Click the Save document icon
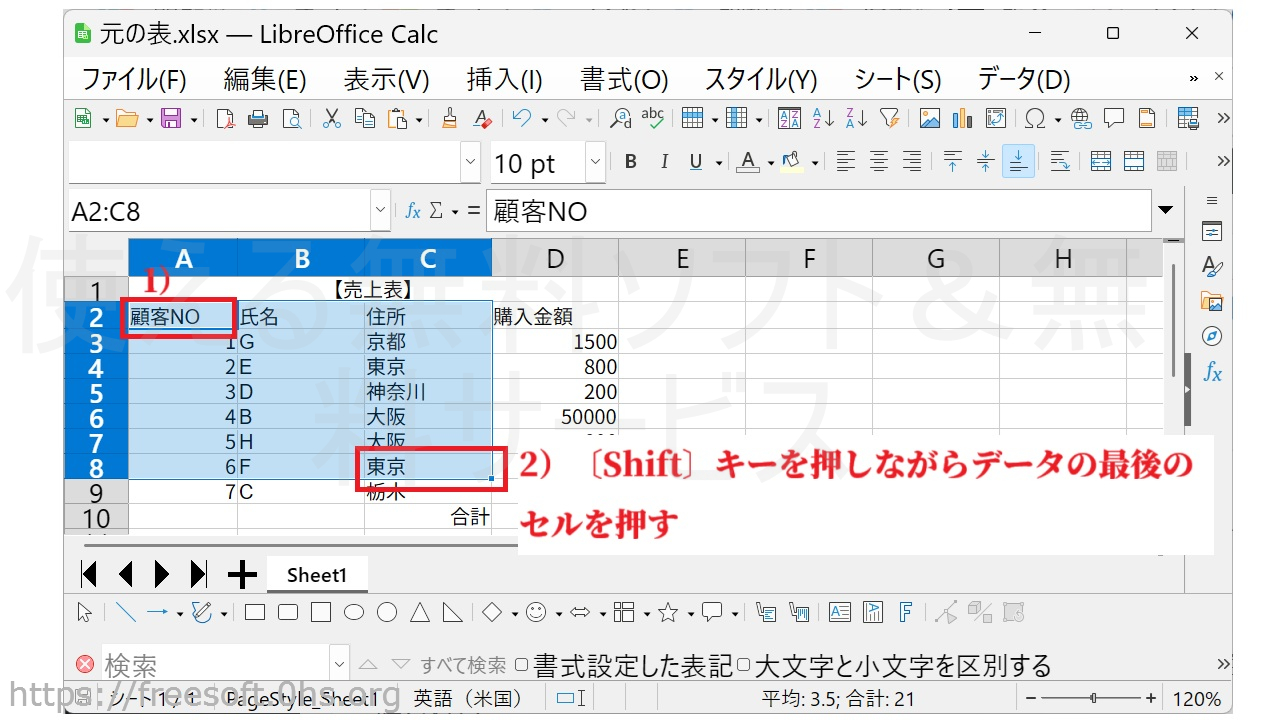 [x=171, y=119]
